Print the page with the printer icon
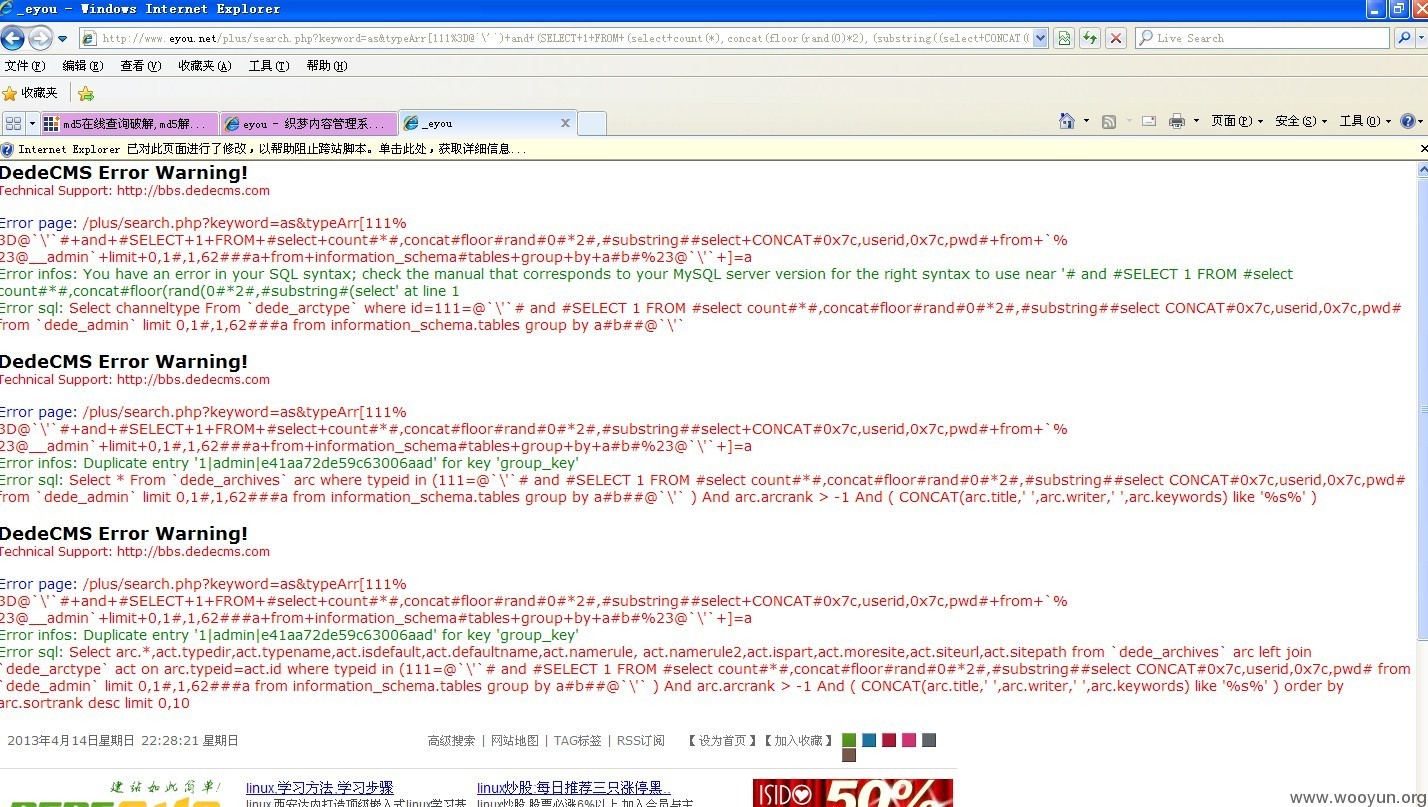Viewport: 1428px width, 807px height. (1176, 121)
